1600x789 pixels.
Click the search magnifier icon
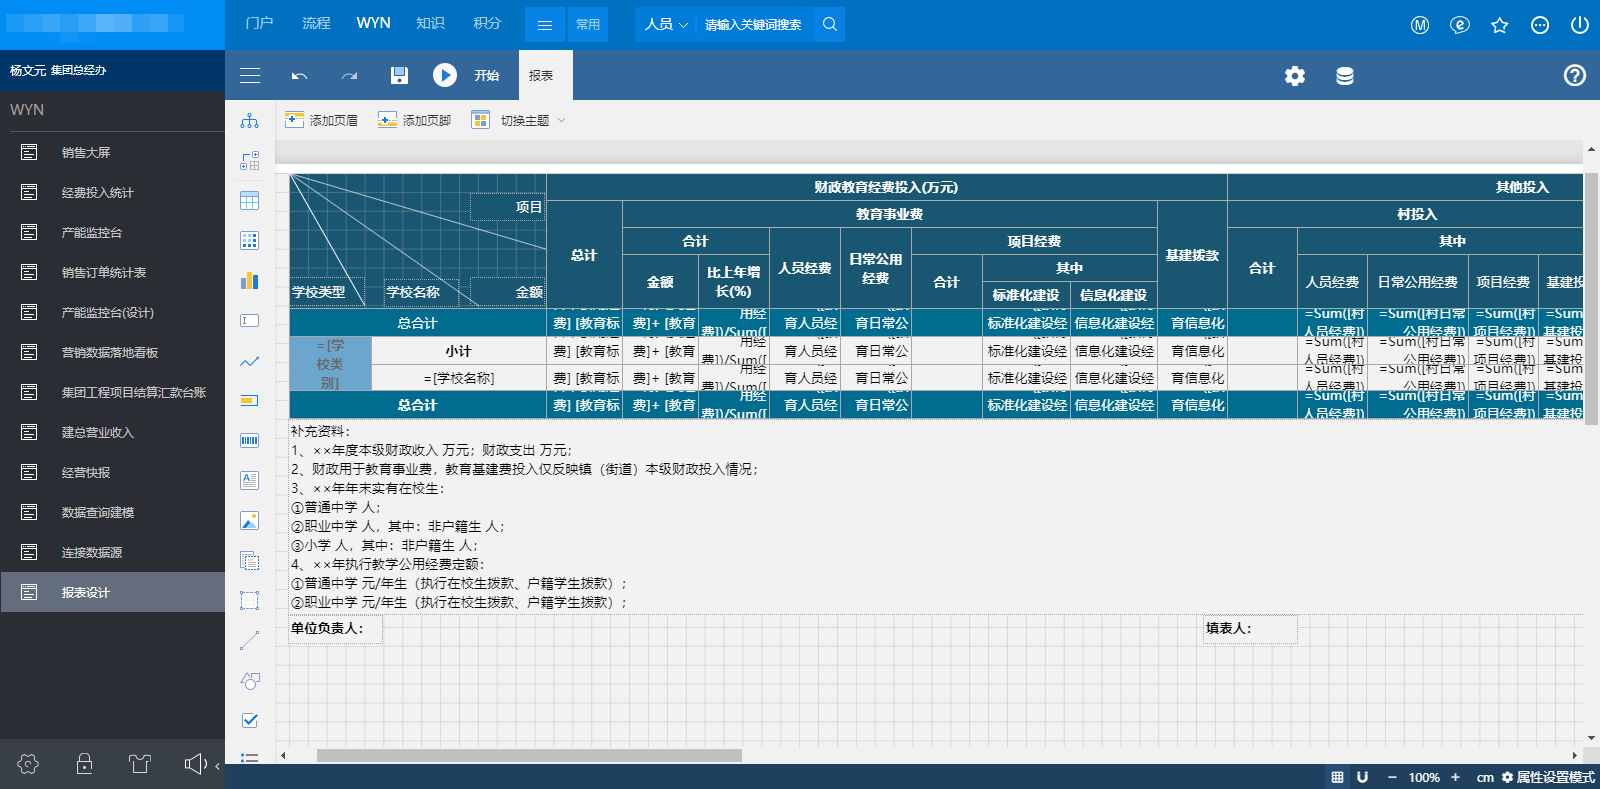pos(830,24)
